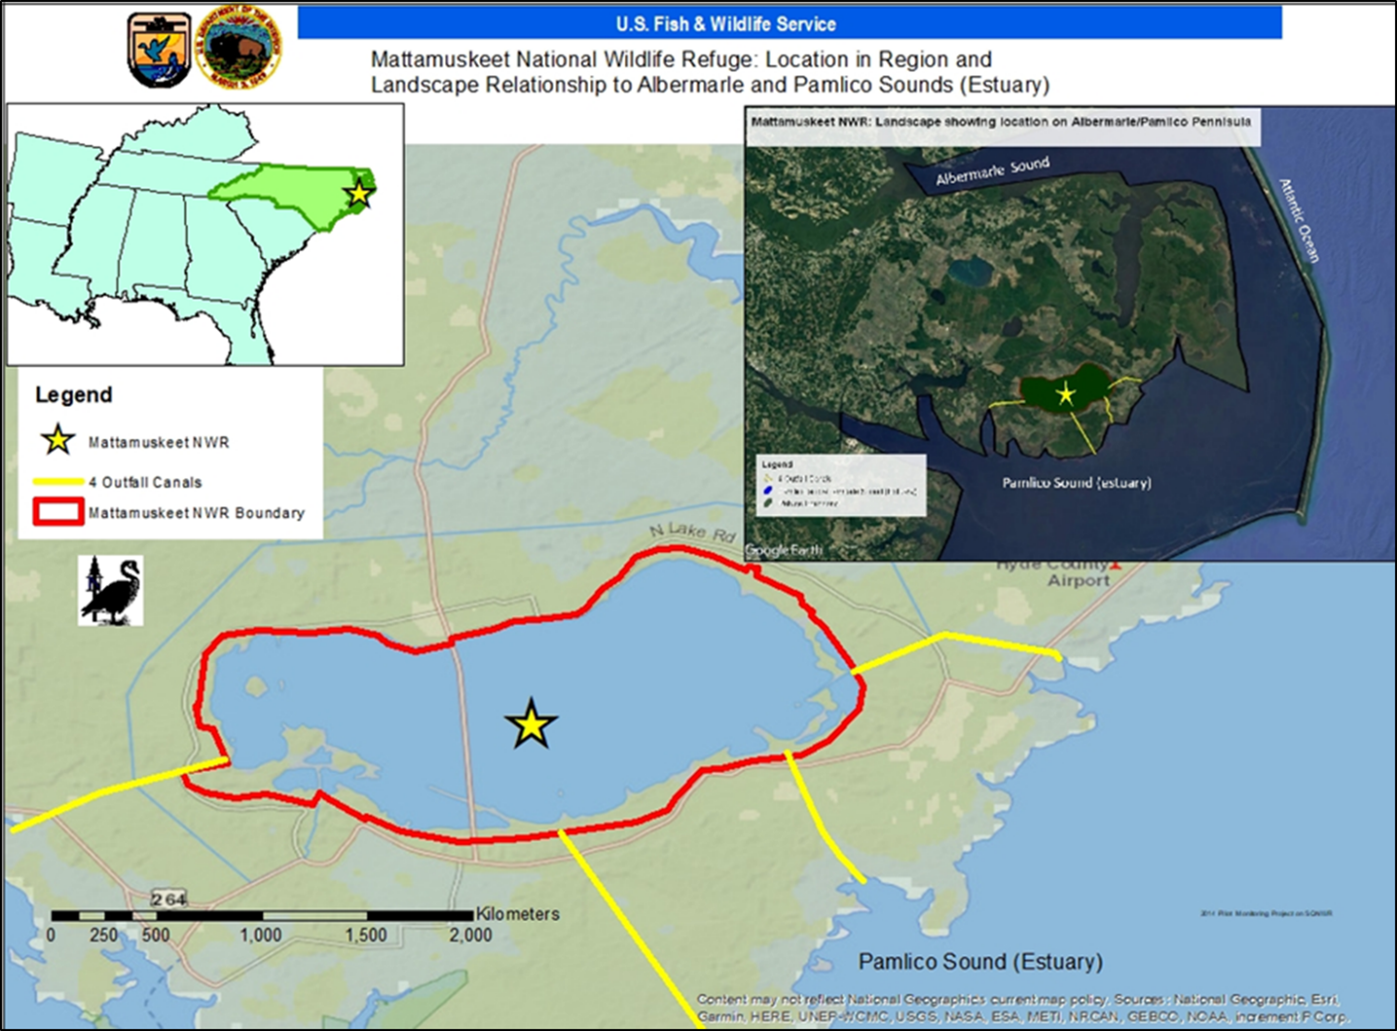Click the star on the southeastern US inset map
This screenshot has height=1031, width=1397.
pos(358,193)
